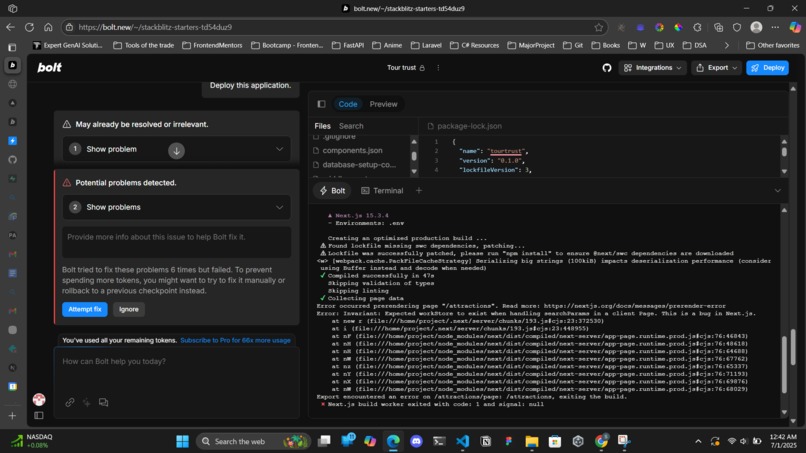This screenshot has width=806, height=453.
Task: Open the browser profile avatar
Action: click(756, 27)
